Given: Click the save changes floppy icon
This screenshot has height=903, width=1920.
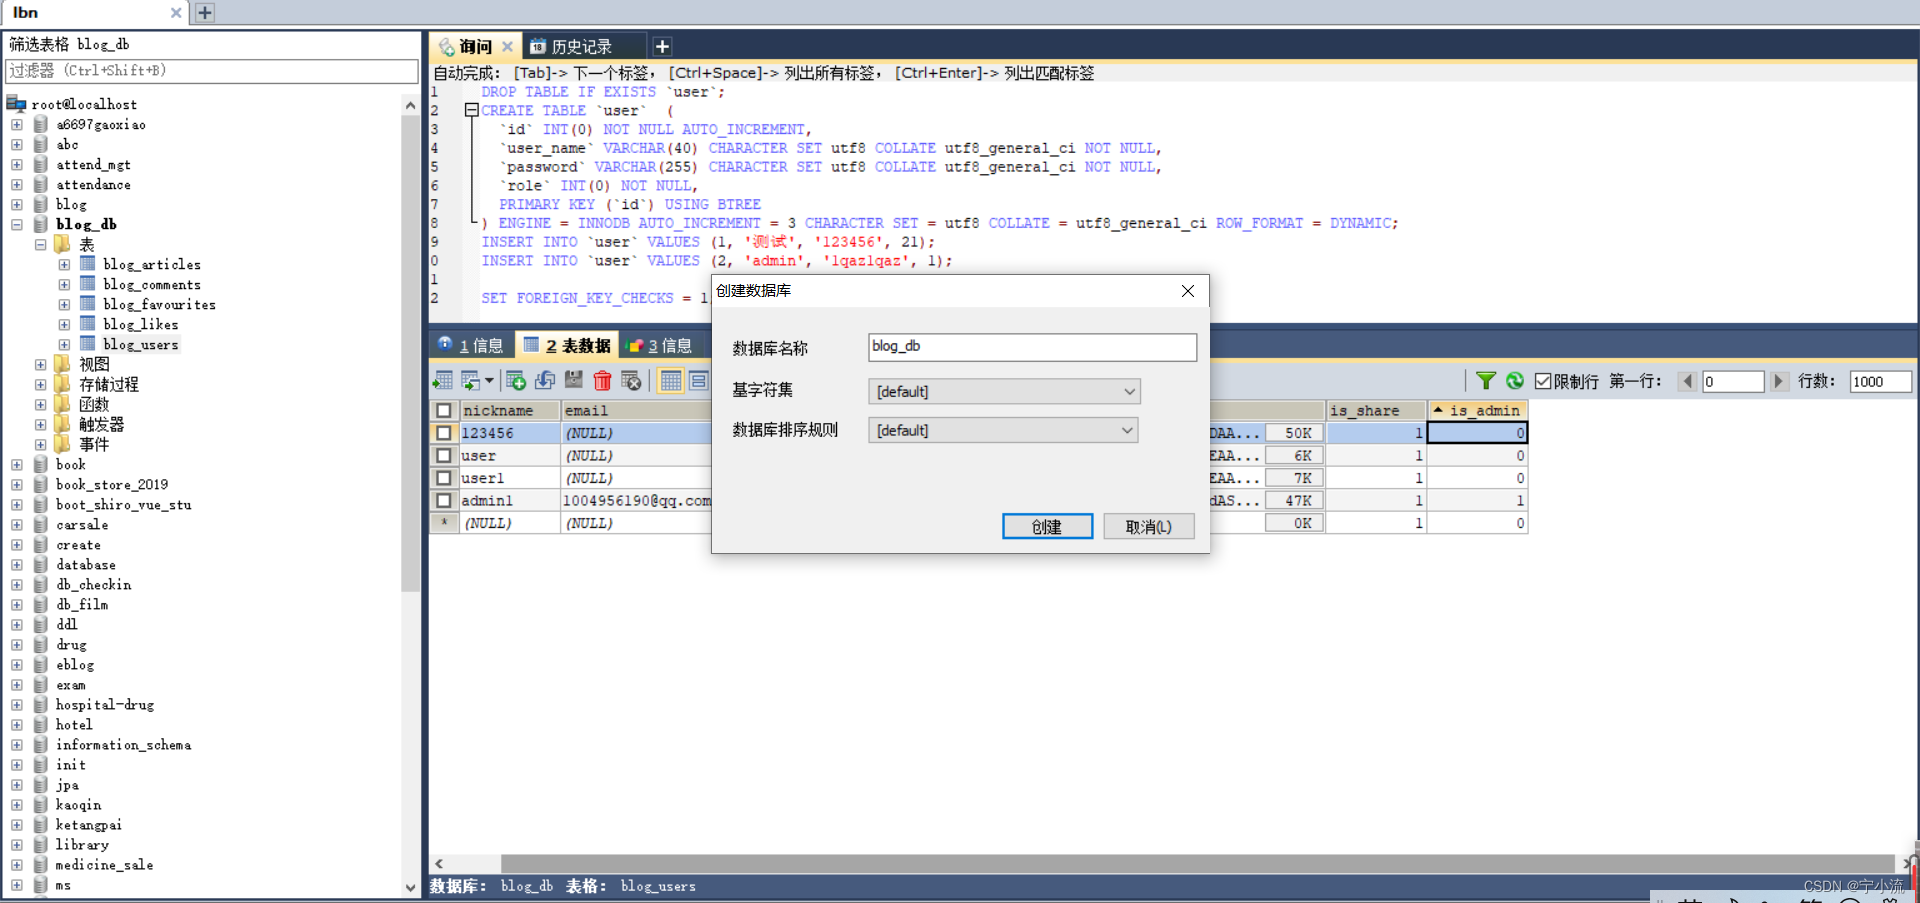Looking at the screenshot, I should click(x=573, y=380).
